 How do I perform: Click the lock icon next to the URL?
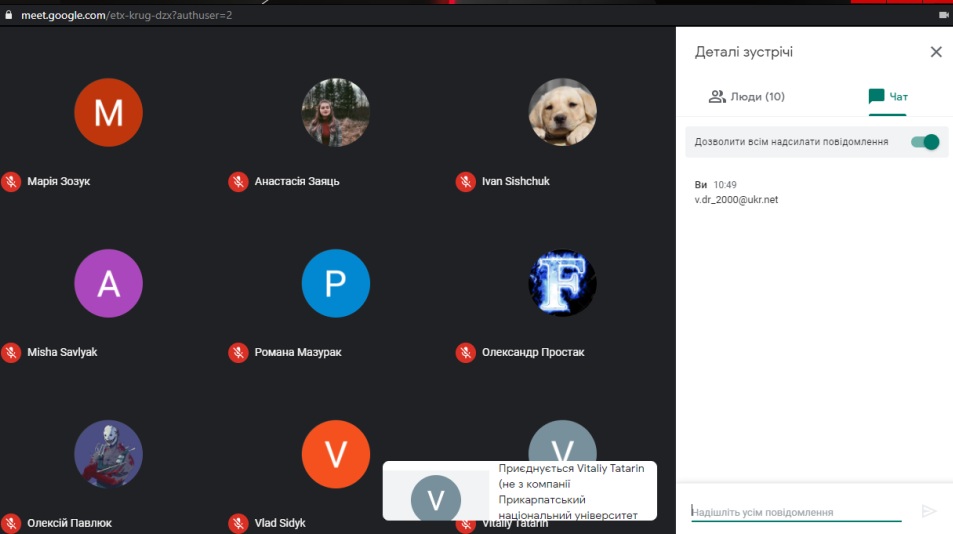(10, 15)
